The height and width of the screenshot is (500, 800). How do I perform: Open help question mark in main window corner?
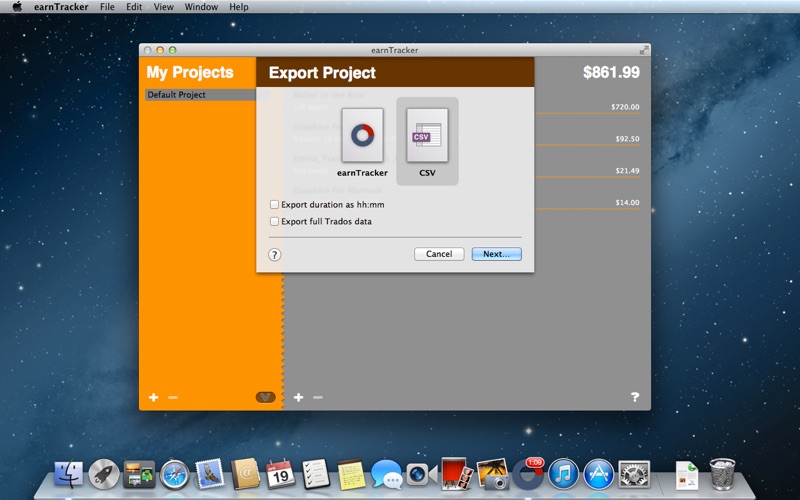635,396
